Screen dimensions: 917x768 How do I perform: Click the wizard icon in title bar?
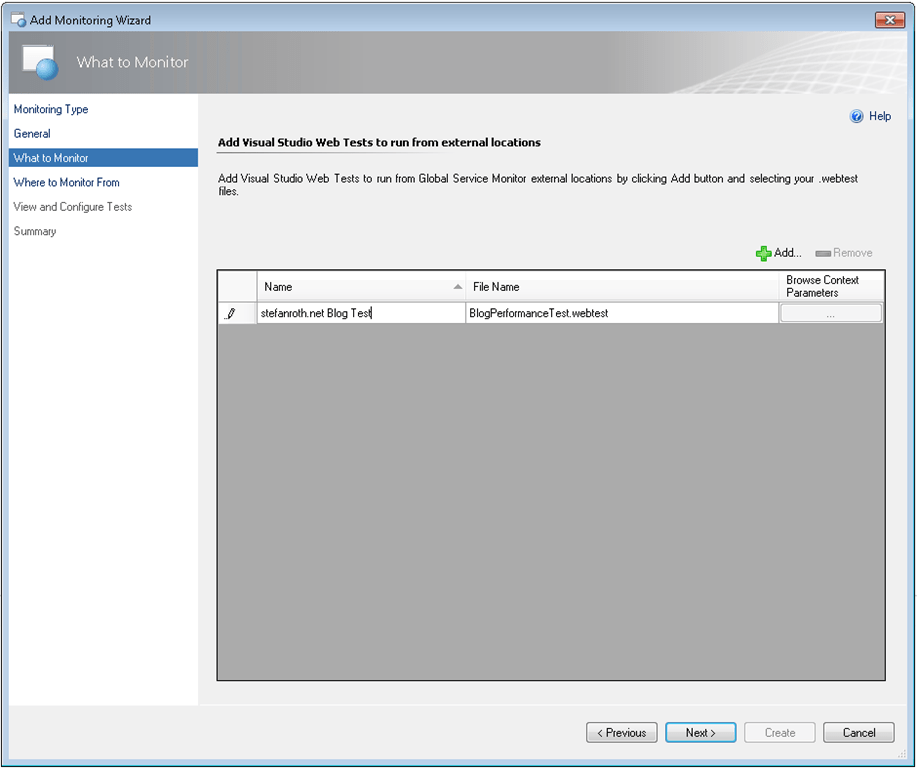(x=18, y=20)
